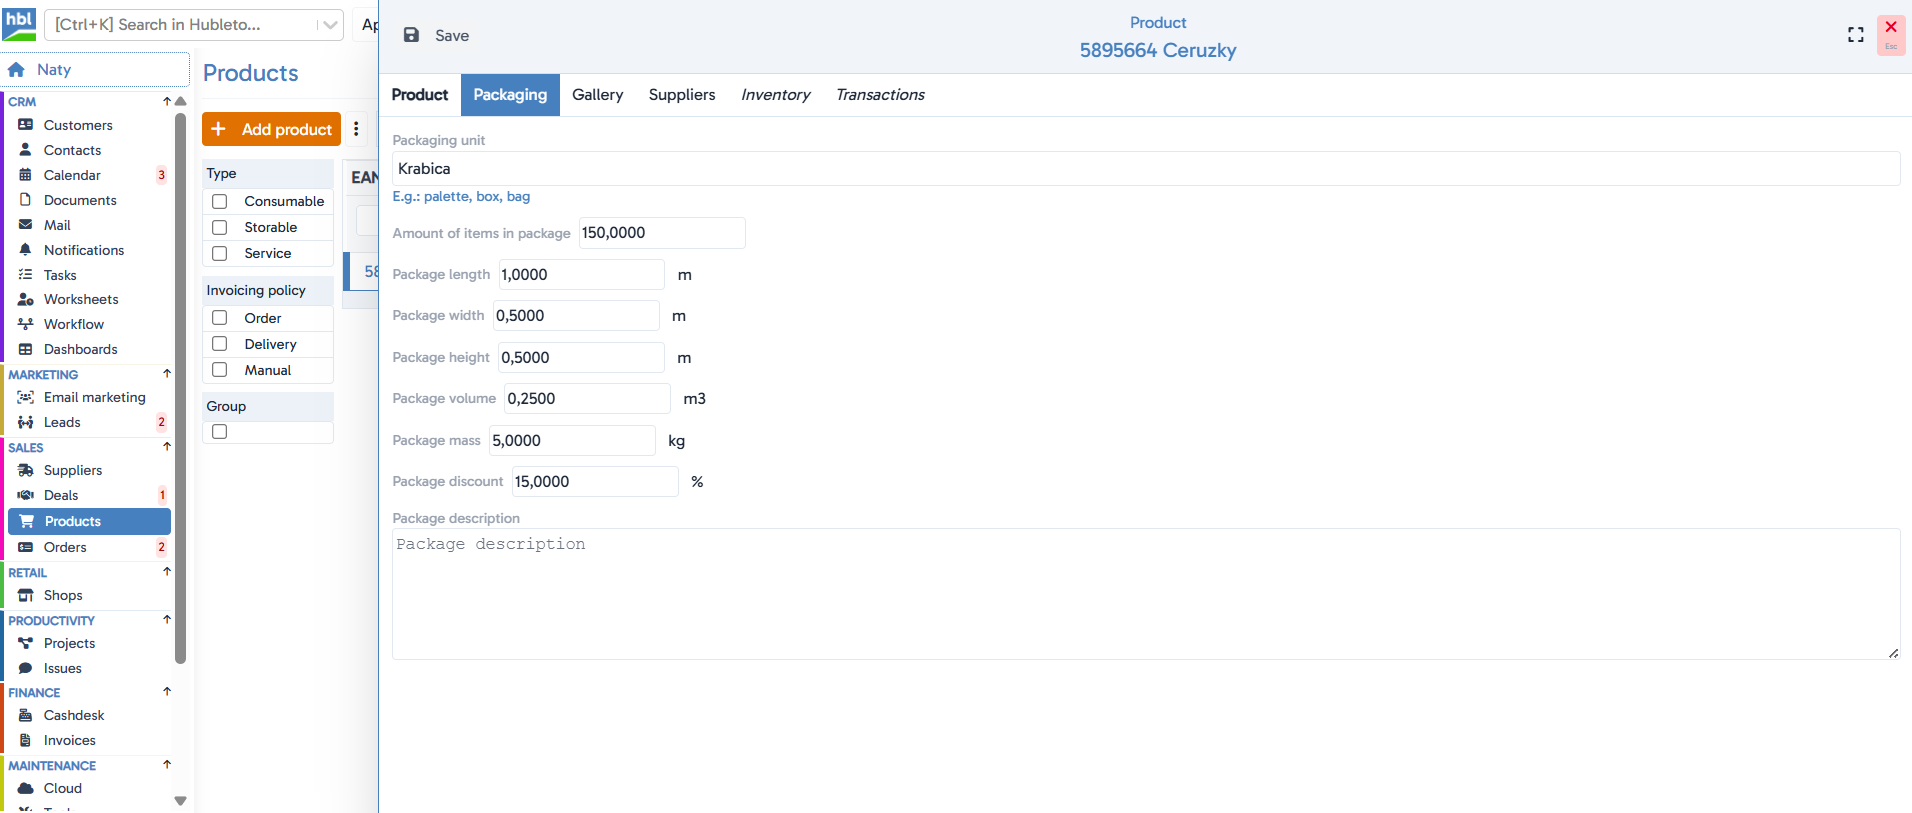
Task: Click the Save floppy disk icon
Action: [x=411, y=35]
